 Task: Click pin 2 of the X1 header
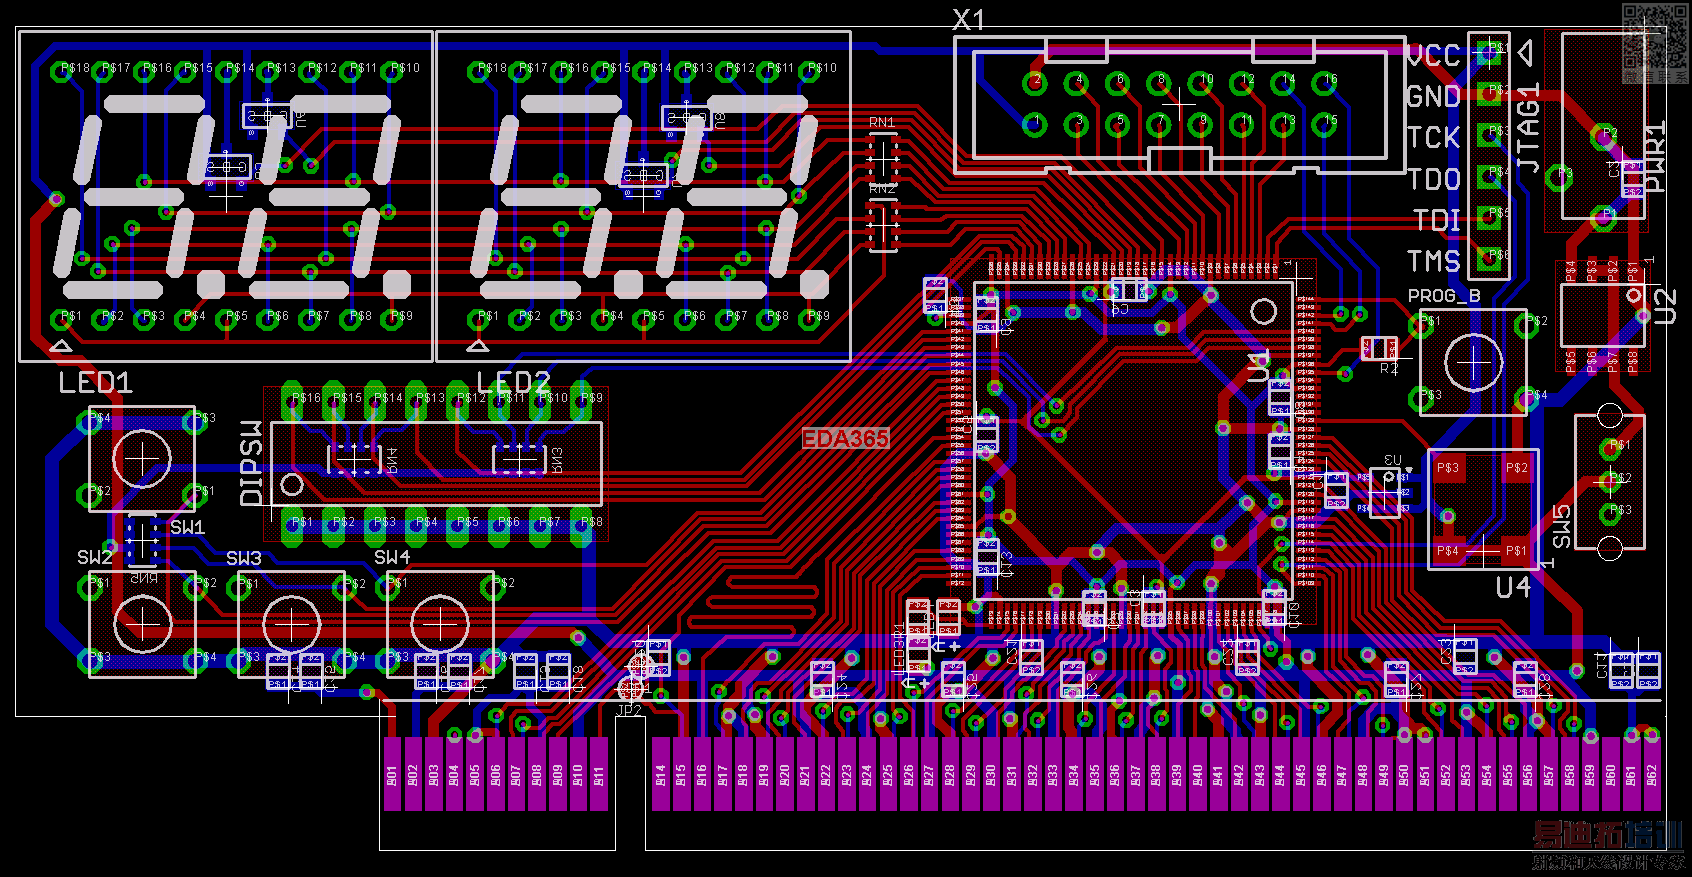click(x=1035, y=83)
